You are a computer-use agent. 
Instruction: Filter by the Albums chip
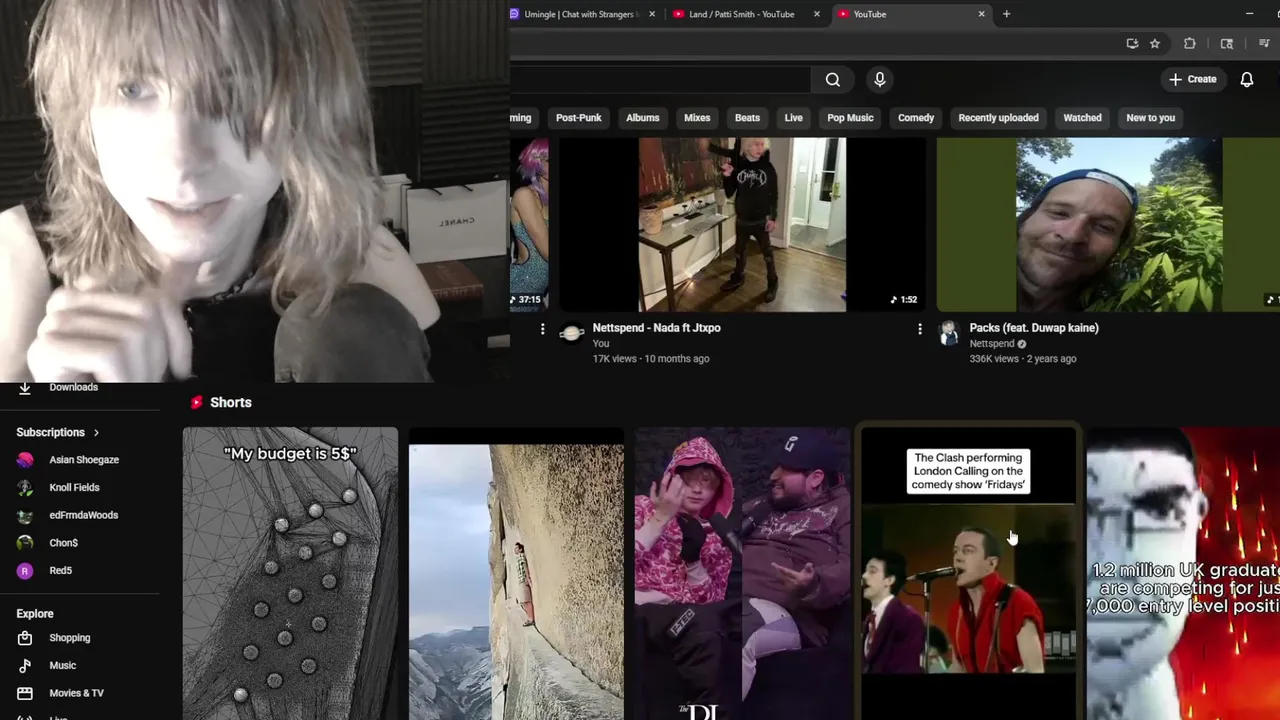643,118
